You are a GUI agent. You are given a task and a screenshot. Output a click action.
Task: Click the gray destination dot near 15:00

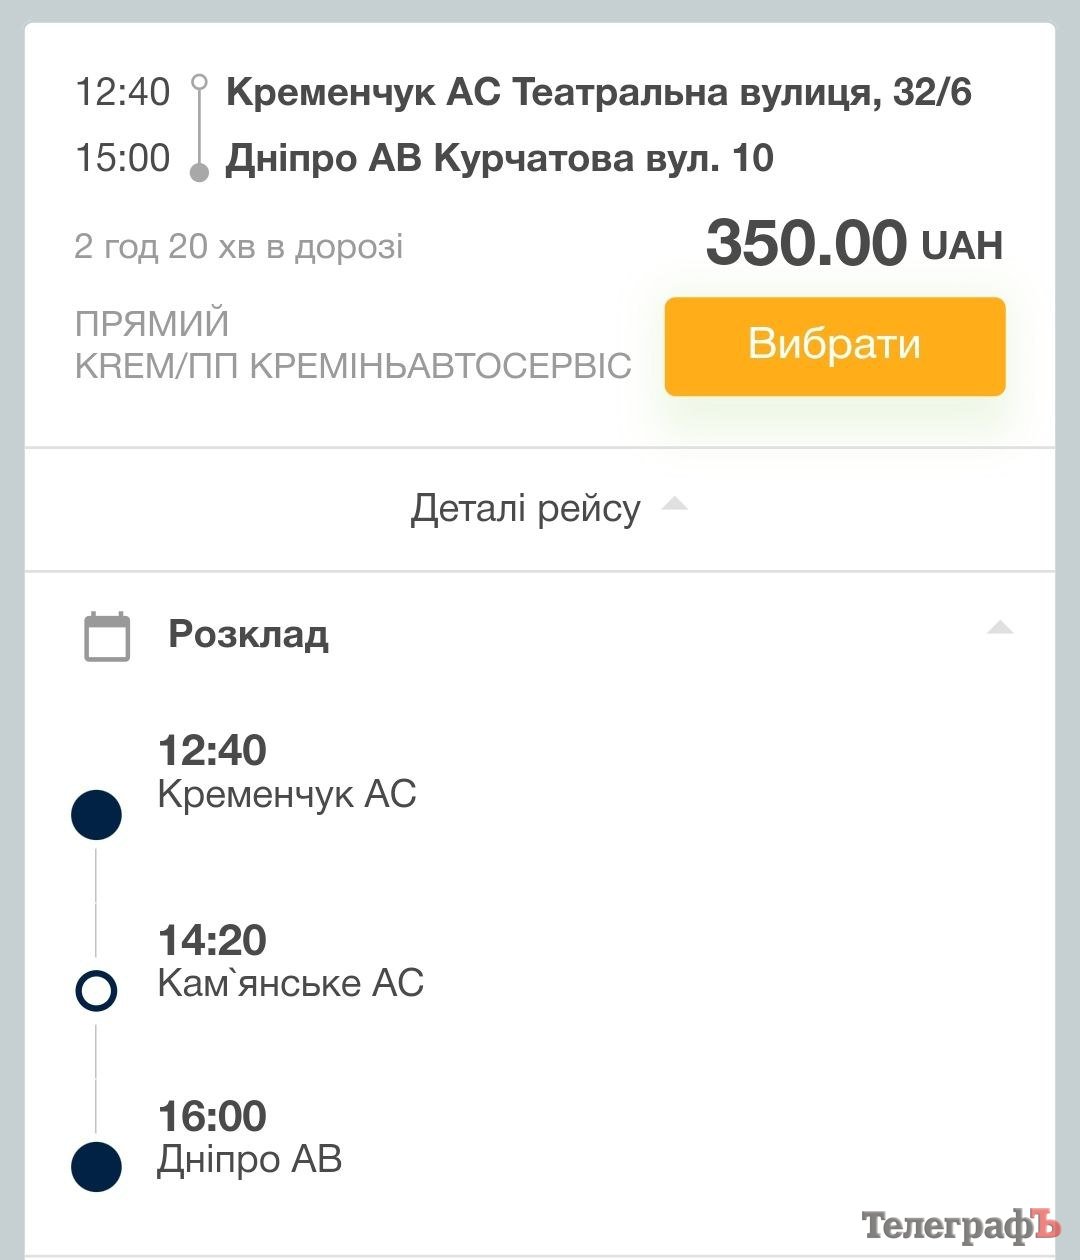(199, 172)
